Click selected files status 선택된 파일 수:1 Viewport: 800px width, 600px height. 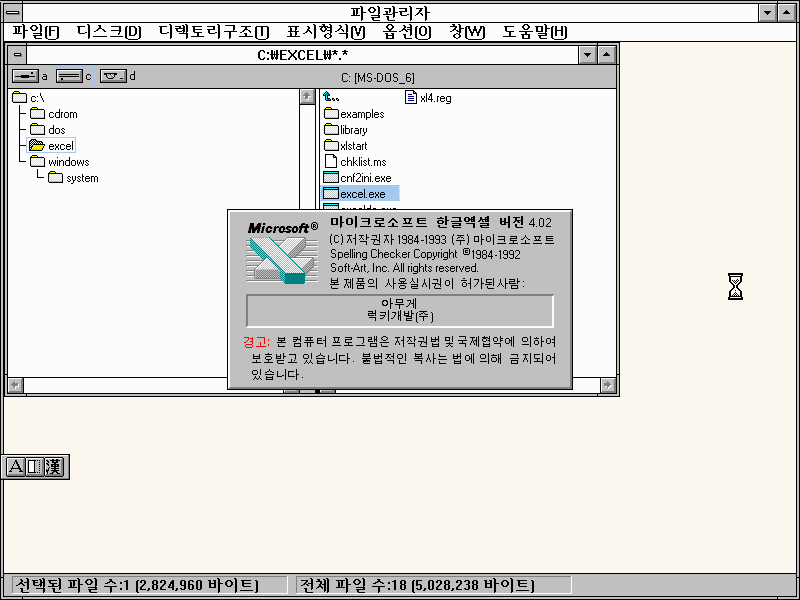[149, 585]
